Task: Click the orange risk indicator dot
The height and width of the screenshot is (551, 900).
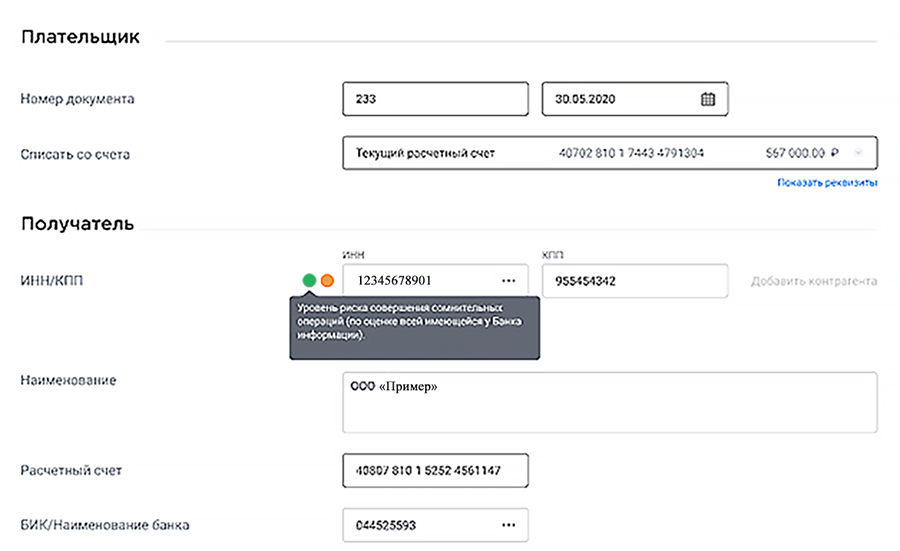Action: coord(327,280)
